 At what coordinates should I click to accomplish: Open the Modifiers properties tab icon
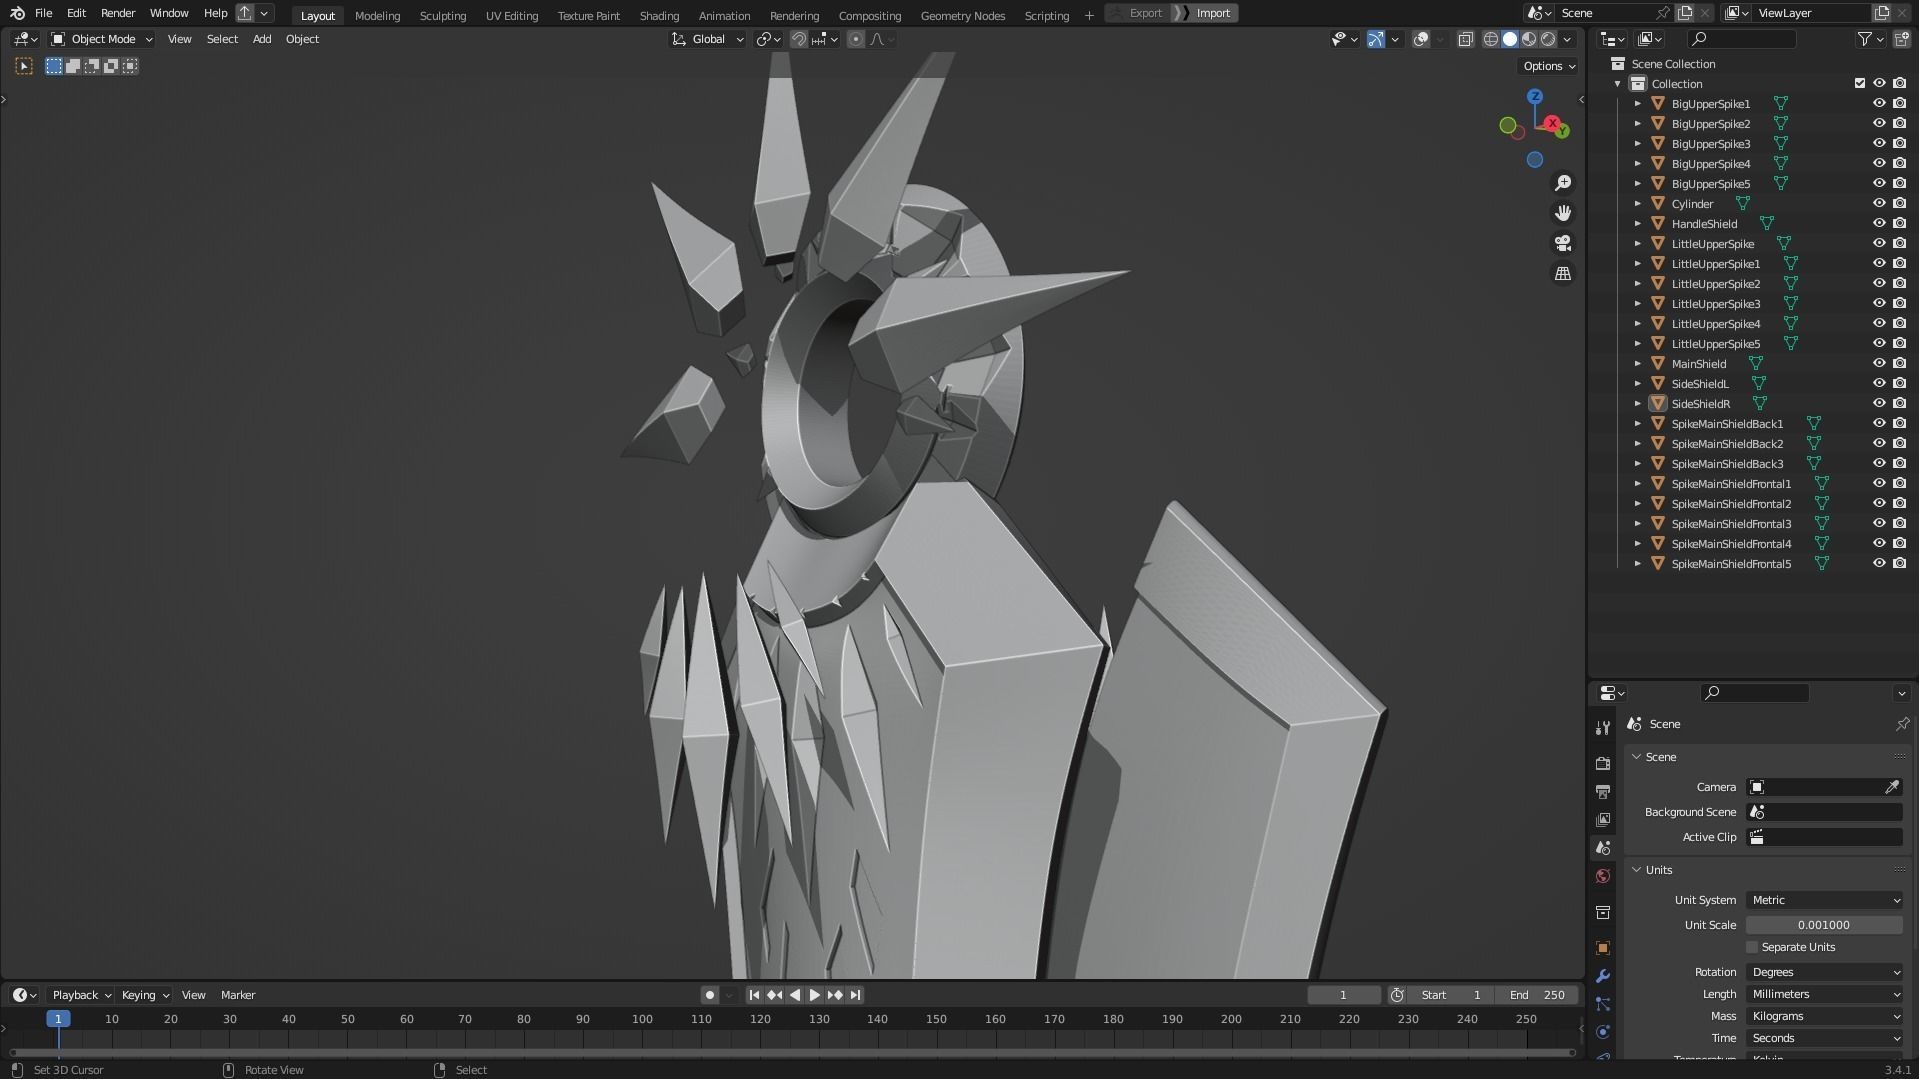[1603, 976]
